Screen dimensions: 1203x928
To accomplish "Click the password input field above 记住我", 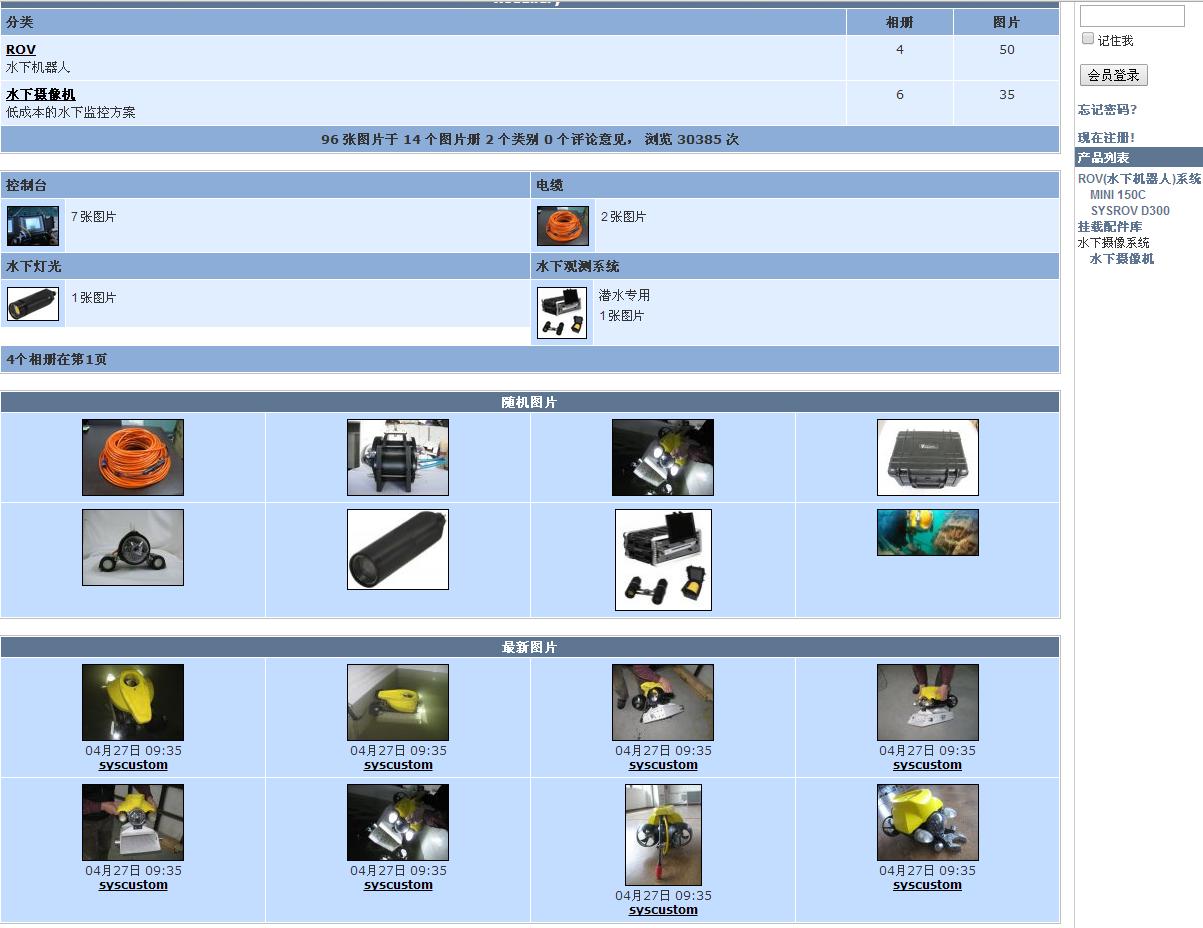I will [1132, 16].
